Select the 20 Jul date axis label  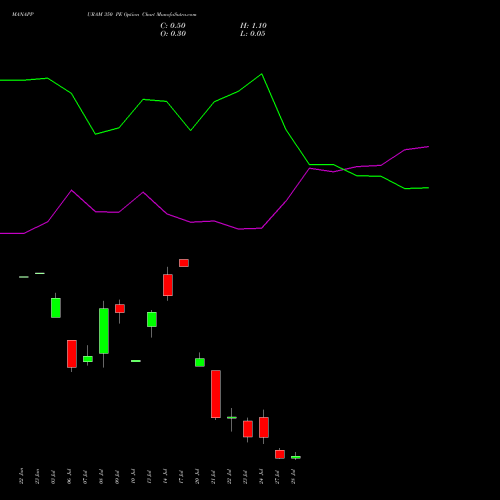[197, 476]
